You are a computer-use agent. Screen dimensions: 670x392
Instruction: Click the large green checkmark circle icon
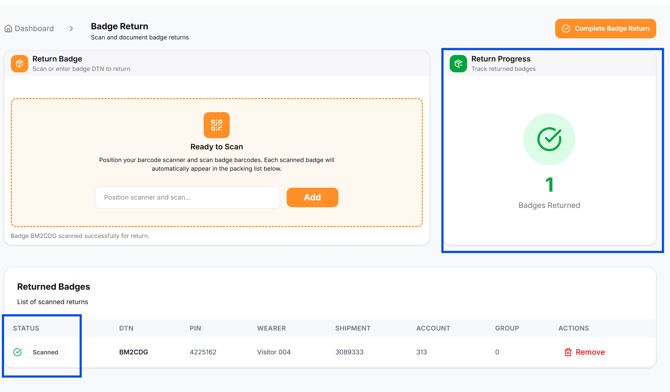pyautogui.click(x=549, y=139)
